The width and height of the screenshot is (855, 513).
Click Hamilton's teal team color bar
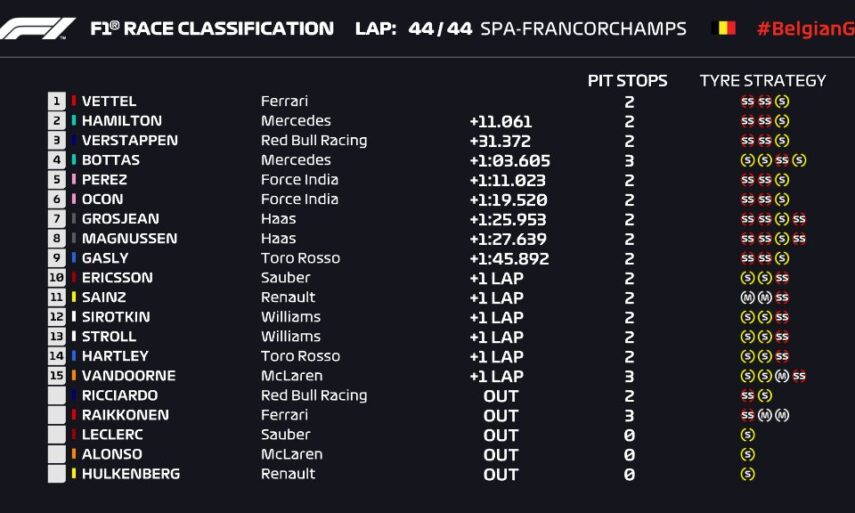pos(74,121)
